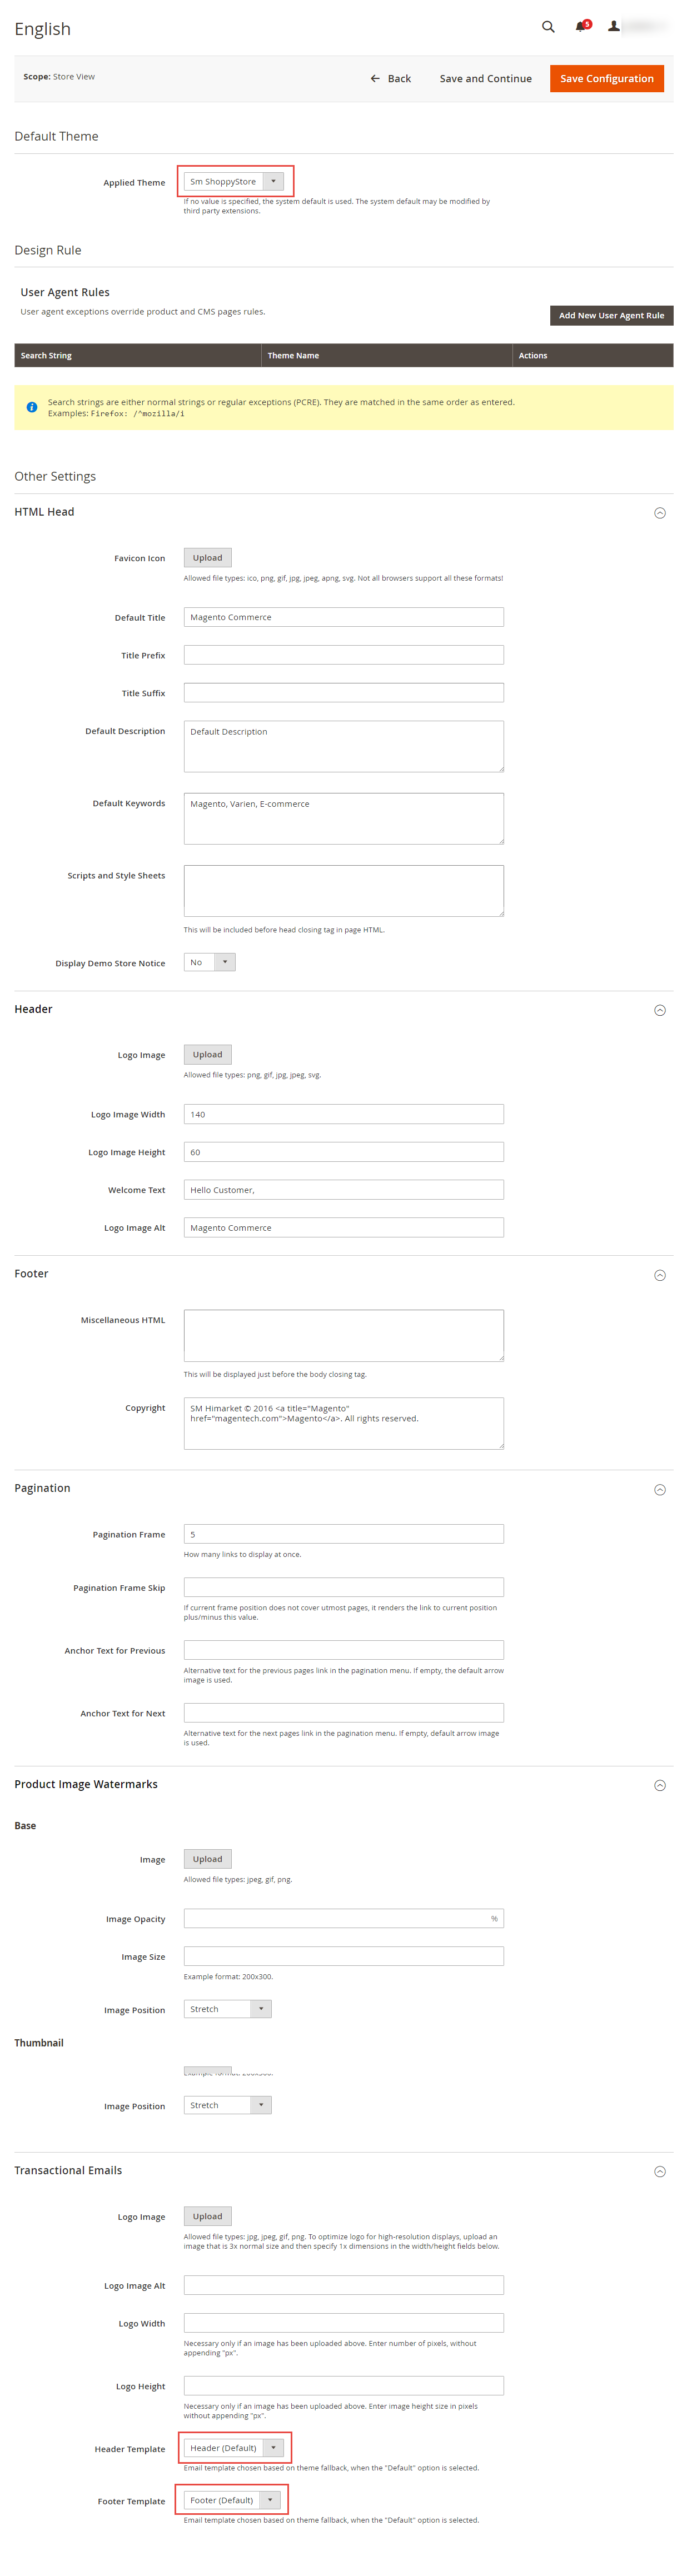This screenshot has width=692, height=2576.
Task: Collapse the Header section toggle icon
Action: tap(659, 1010)
